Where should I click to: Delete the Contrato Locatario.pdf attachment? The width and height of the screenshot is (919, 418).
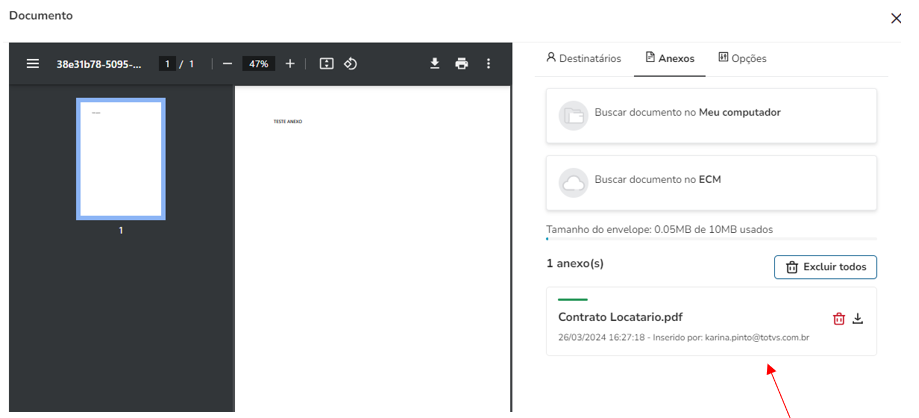pyautogui.click(x=839, y=319)
